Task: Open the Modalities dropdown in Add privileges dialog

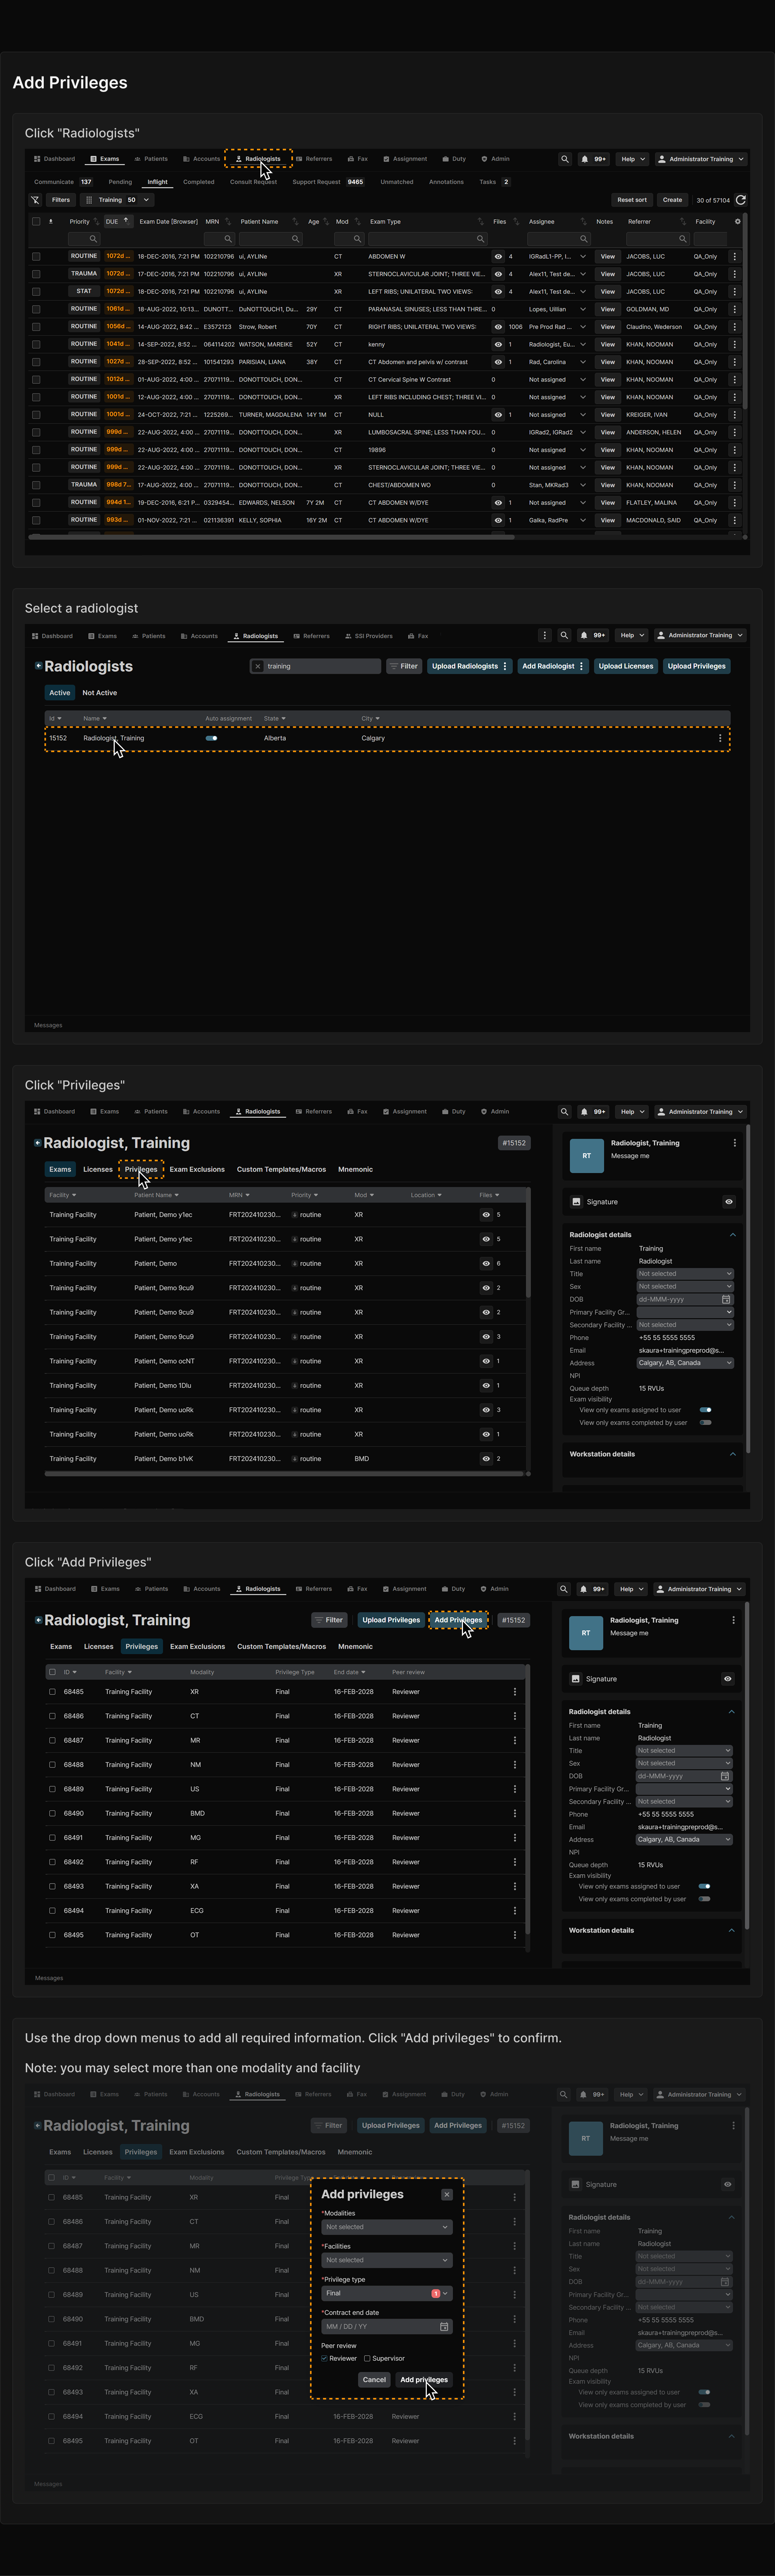Action: (x=387, y=2227)
